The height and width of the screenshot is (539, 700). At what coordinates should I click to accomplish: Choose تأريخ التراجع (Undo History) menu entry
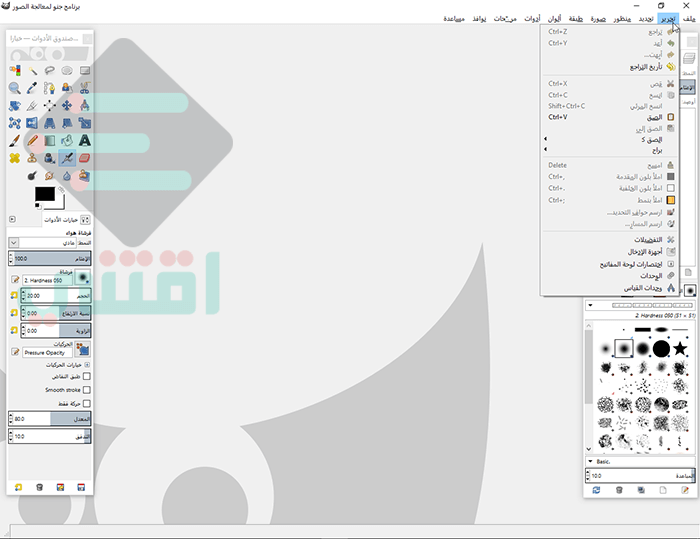pyautogui.click(x=609, y=67)
